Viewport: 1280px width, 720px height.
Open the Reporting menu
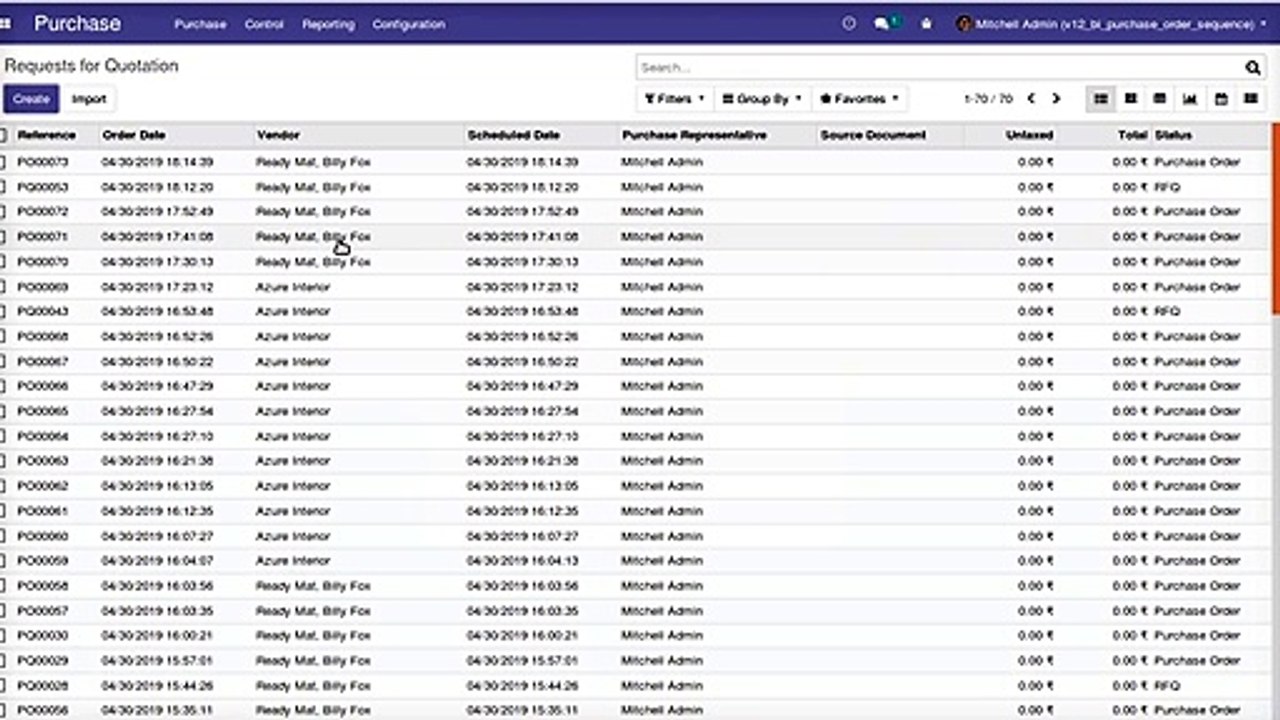(328, 24)
